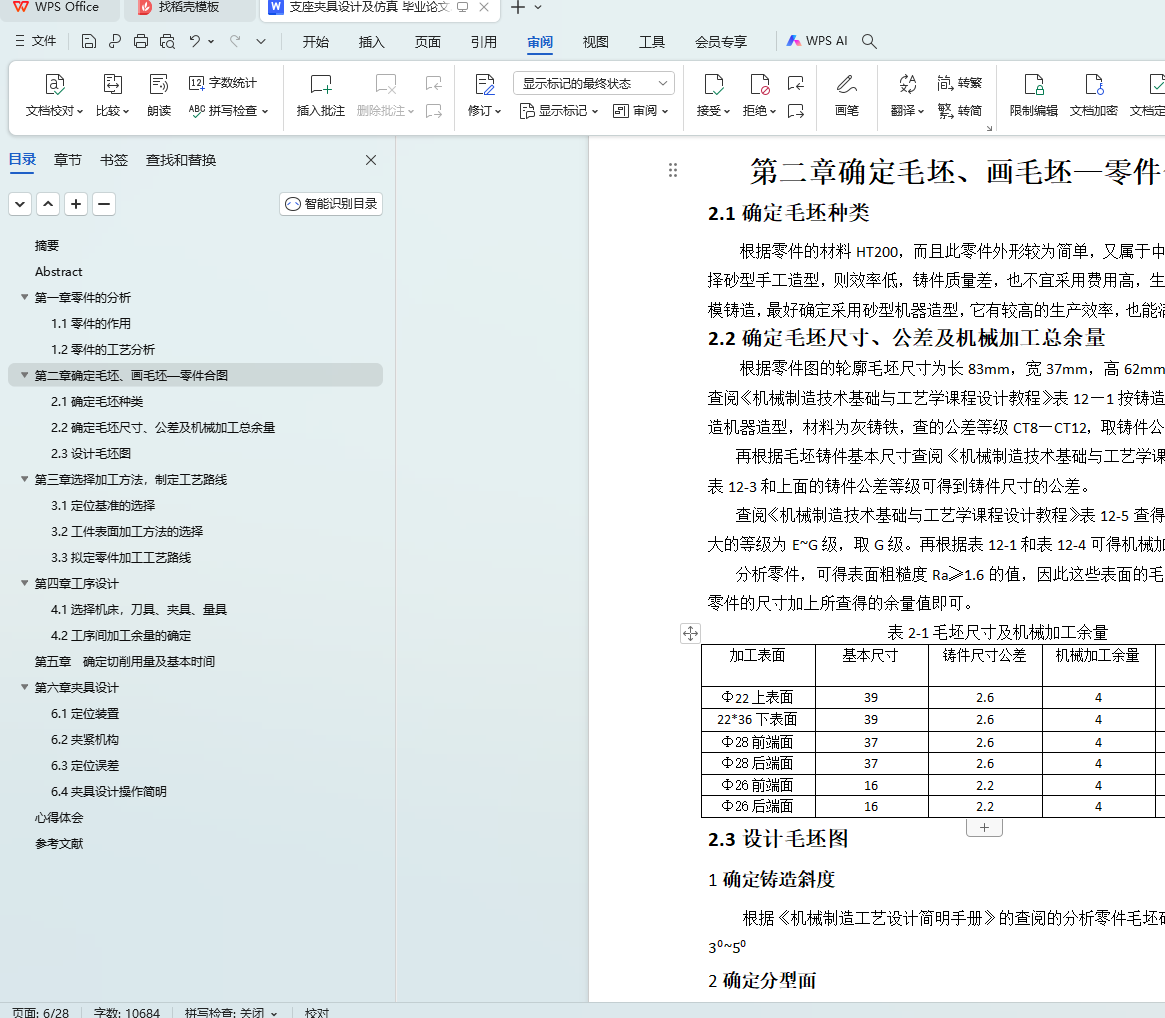Click the Undo arrow icon
The height and width of the screenshot is (1018, 1165).
(x=195, y=42)
